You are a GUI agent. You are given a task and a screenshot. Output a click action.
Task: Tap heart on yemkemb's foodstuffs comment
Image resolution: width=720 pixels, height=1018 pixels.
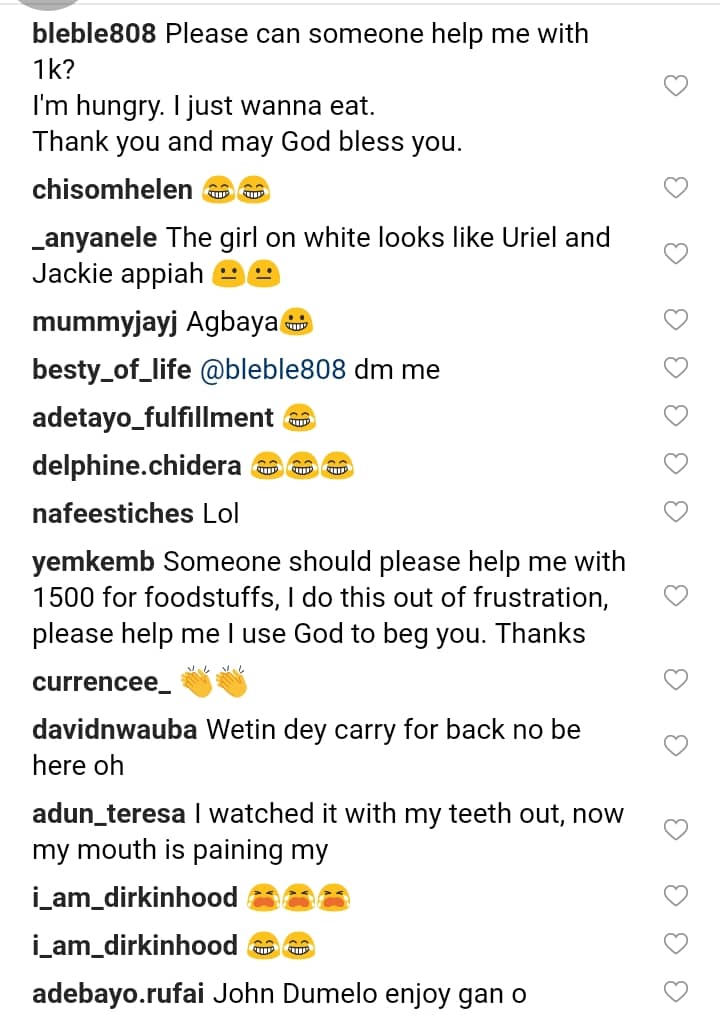pos(676,597)
